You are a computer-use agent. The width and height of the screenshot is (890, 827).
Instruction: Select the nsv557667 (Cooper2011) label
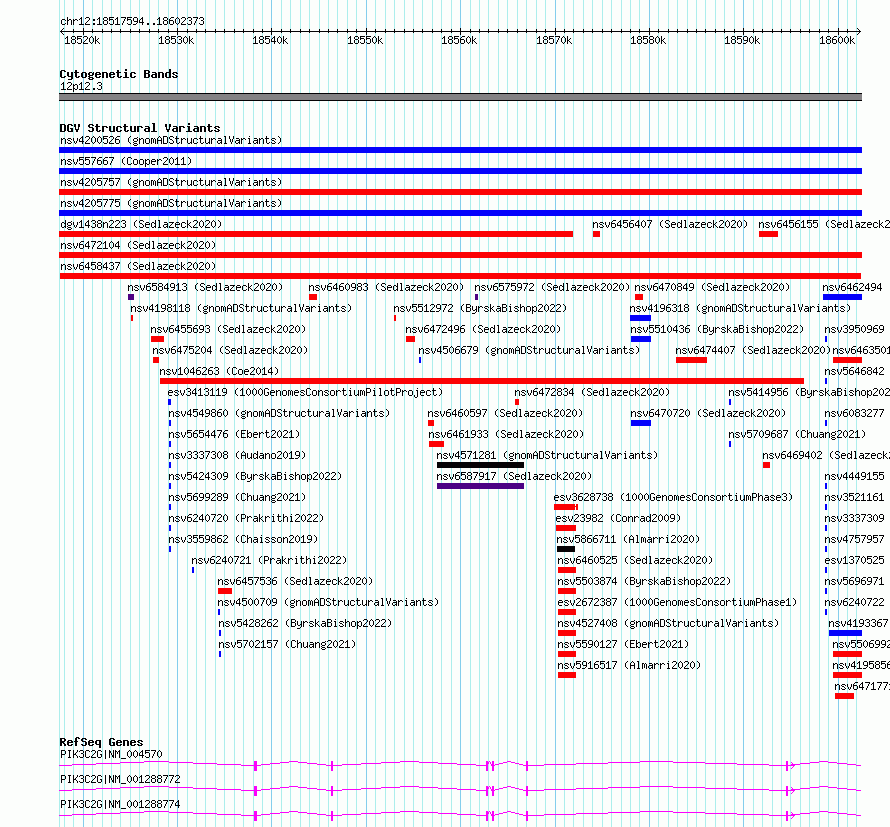[x=126, y=161]
